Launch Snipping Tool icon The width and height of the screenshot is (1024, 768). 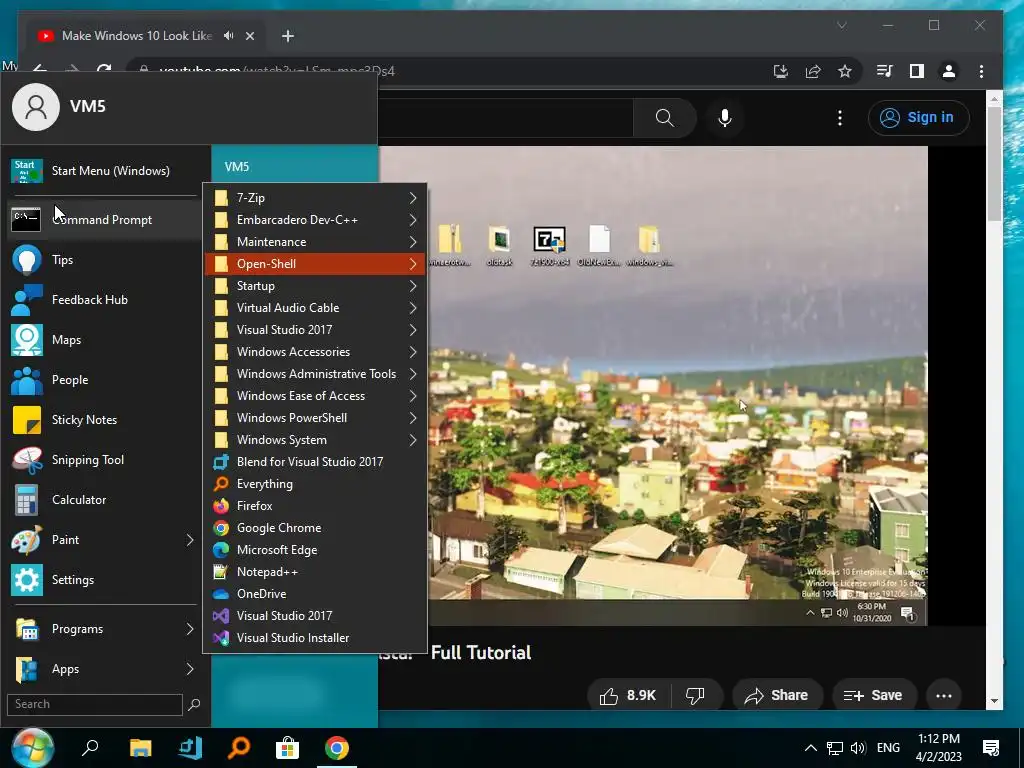pyautogui.click(x=27, y=460)
